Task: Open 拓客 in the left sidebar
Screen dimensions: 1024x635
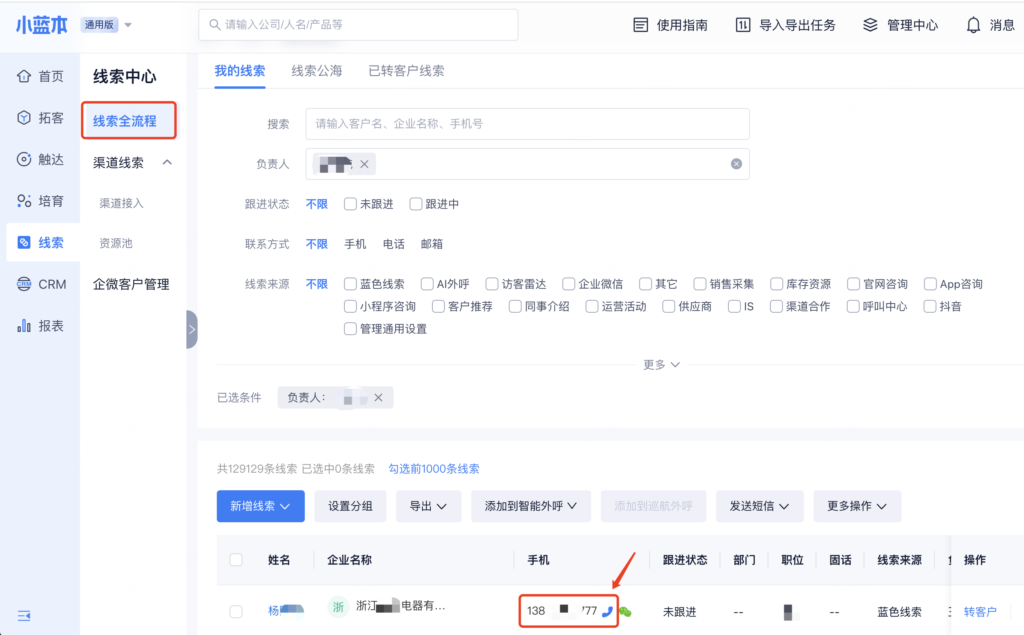Action: click(x=40, y=118)
